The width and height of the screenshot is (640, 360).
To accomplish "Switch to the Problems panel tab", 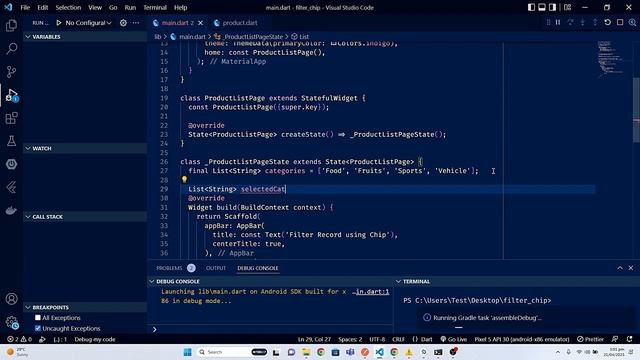I will coord(176,268).
